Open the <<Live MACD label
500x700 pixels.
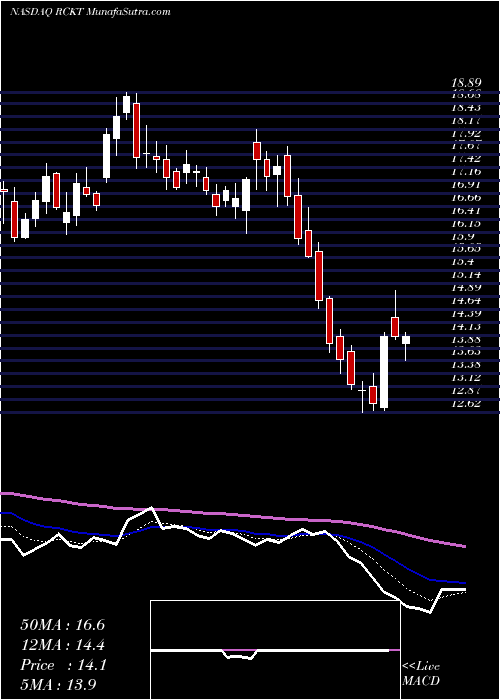tap(421, 674)
